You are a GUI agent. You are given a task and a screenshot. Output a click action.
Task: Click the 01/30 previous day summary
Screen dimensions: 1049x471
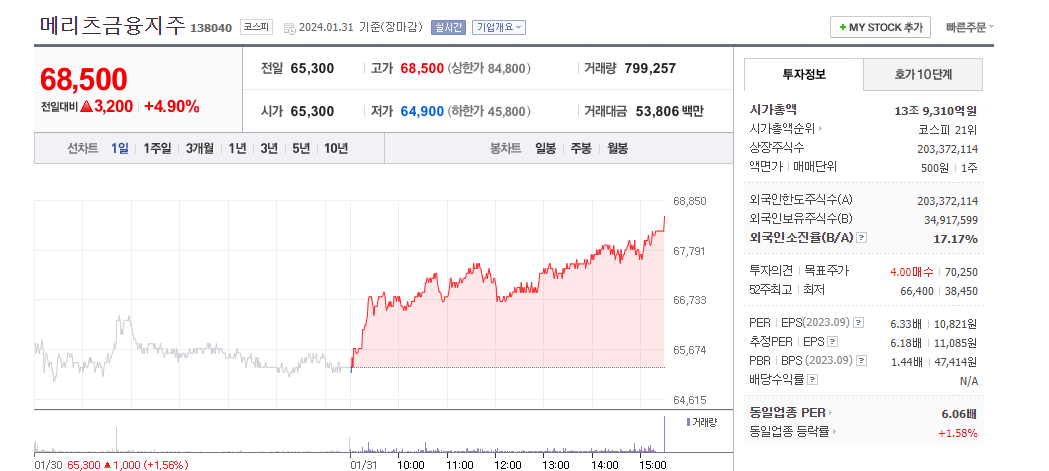click(111, 465)
